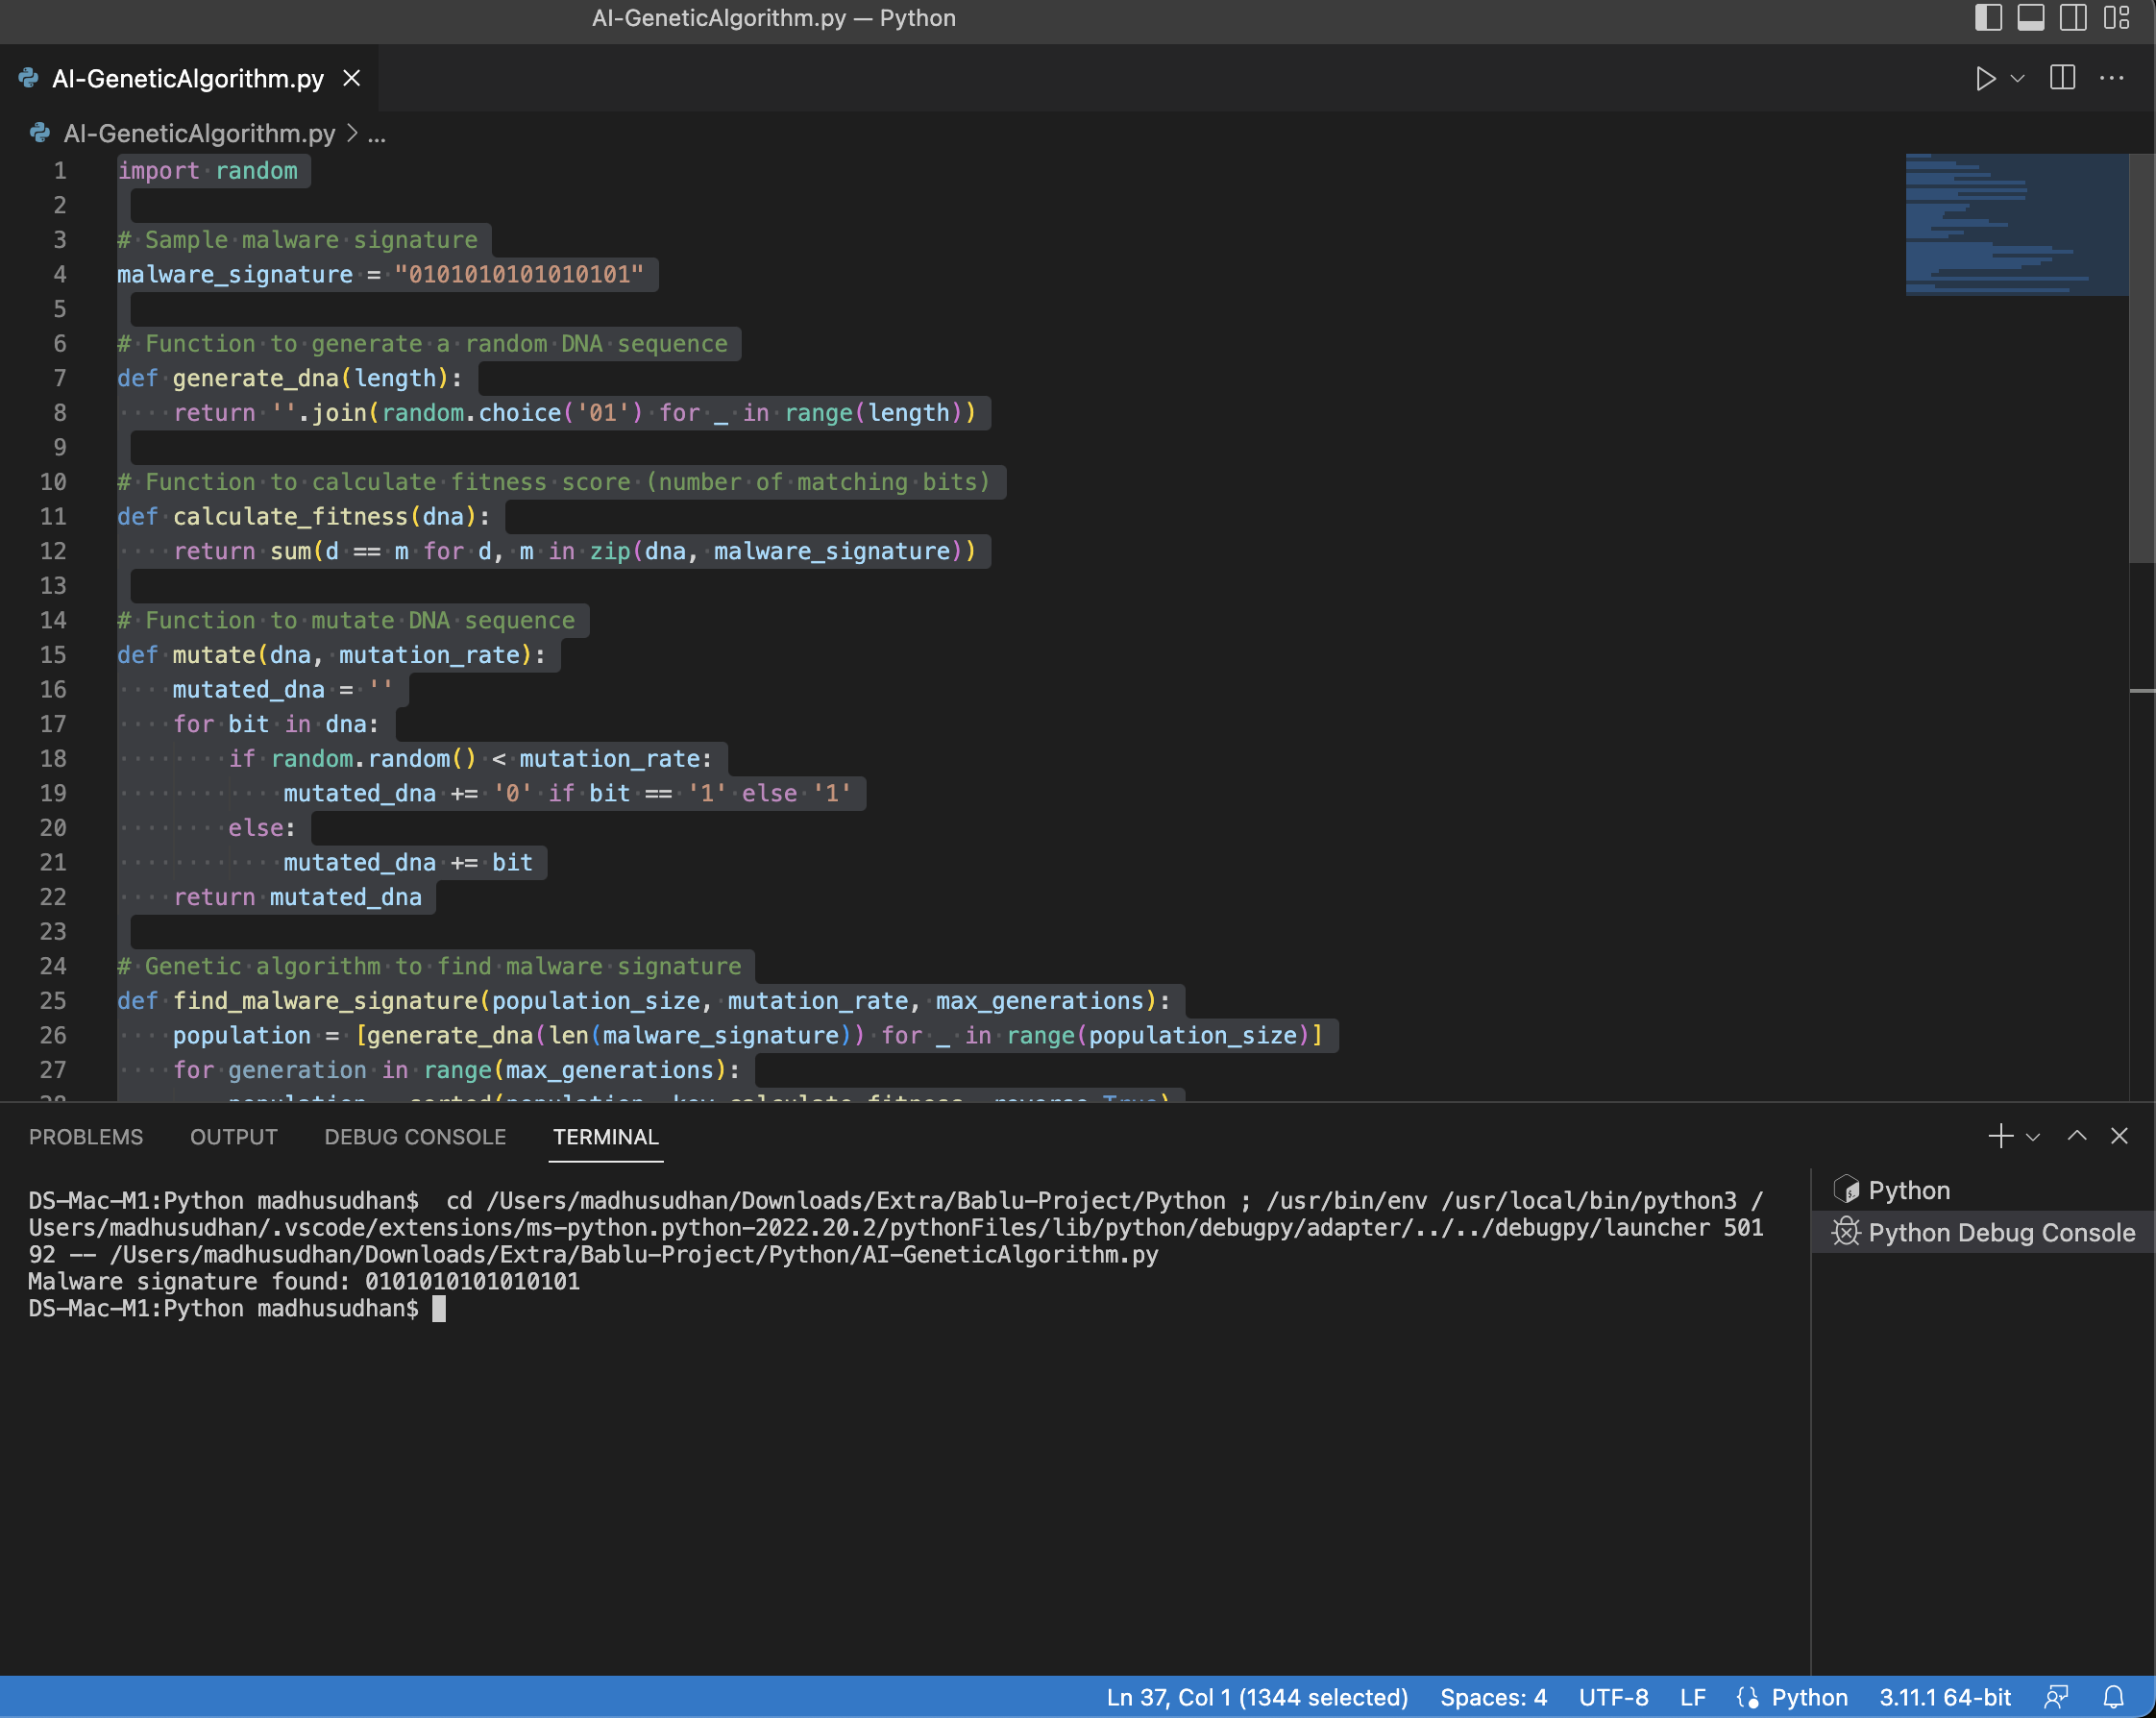Open notifications bell in status bar
This screenshot has width=2156, height=1718.
click(x=2113, y=1697)
